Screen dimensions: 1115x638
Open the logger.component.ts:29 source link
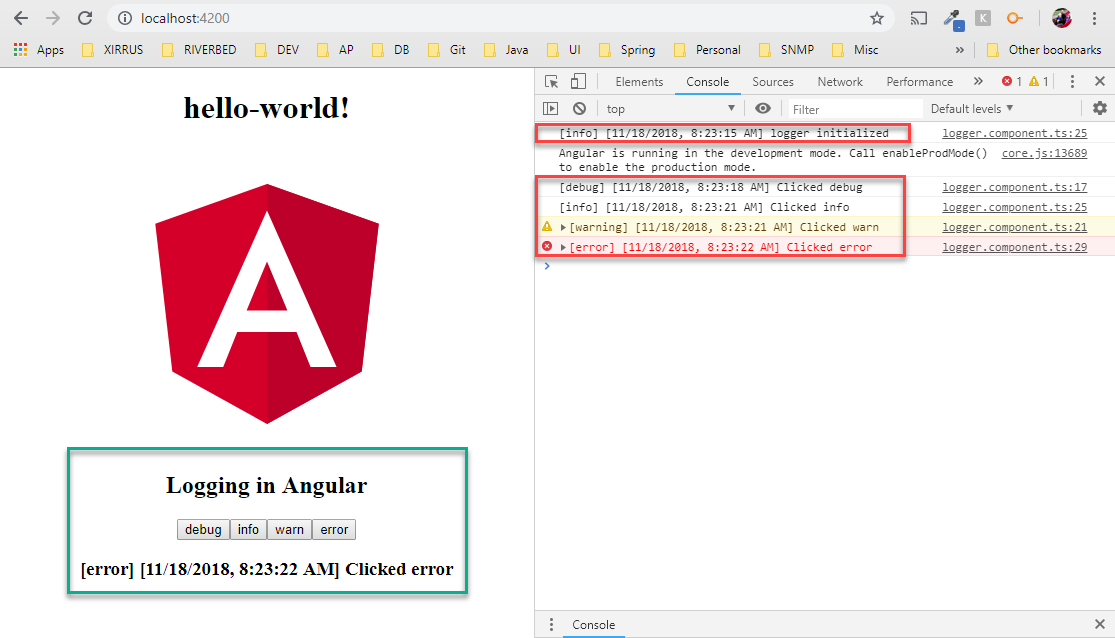pyautogui.click(x=1014, y=247)
